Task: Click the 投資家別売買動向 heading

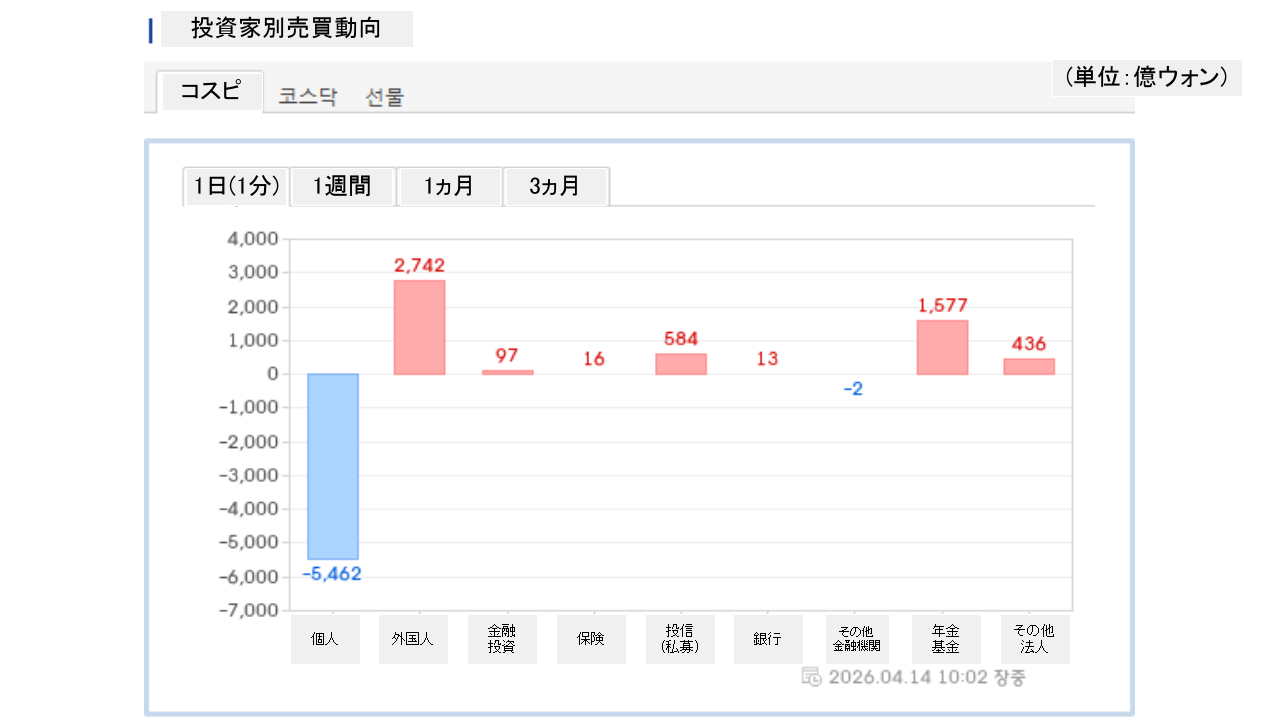Action: [x=286, y=29]
